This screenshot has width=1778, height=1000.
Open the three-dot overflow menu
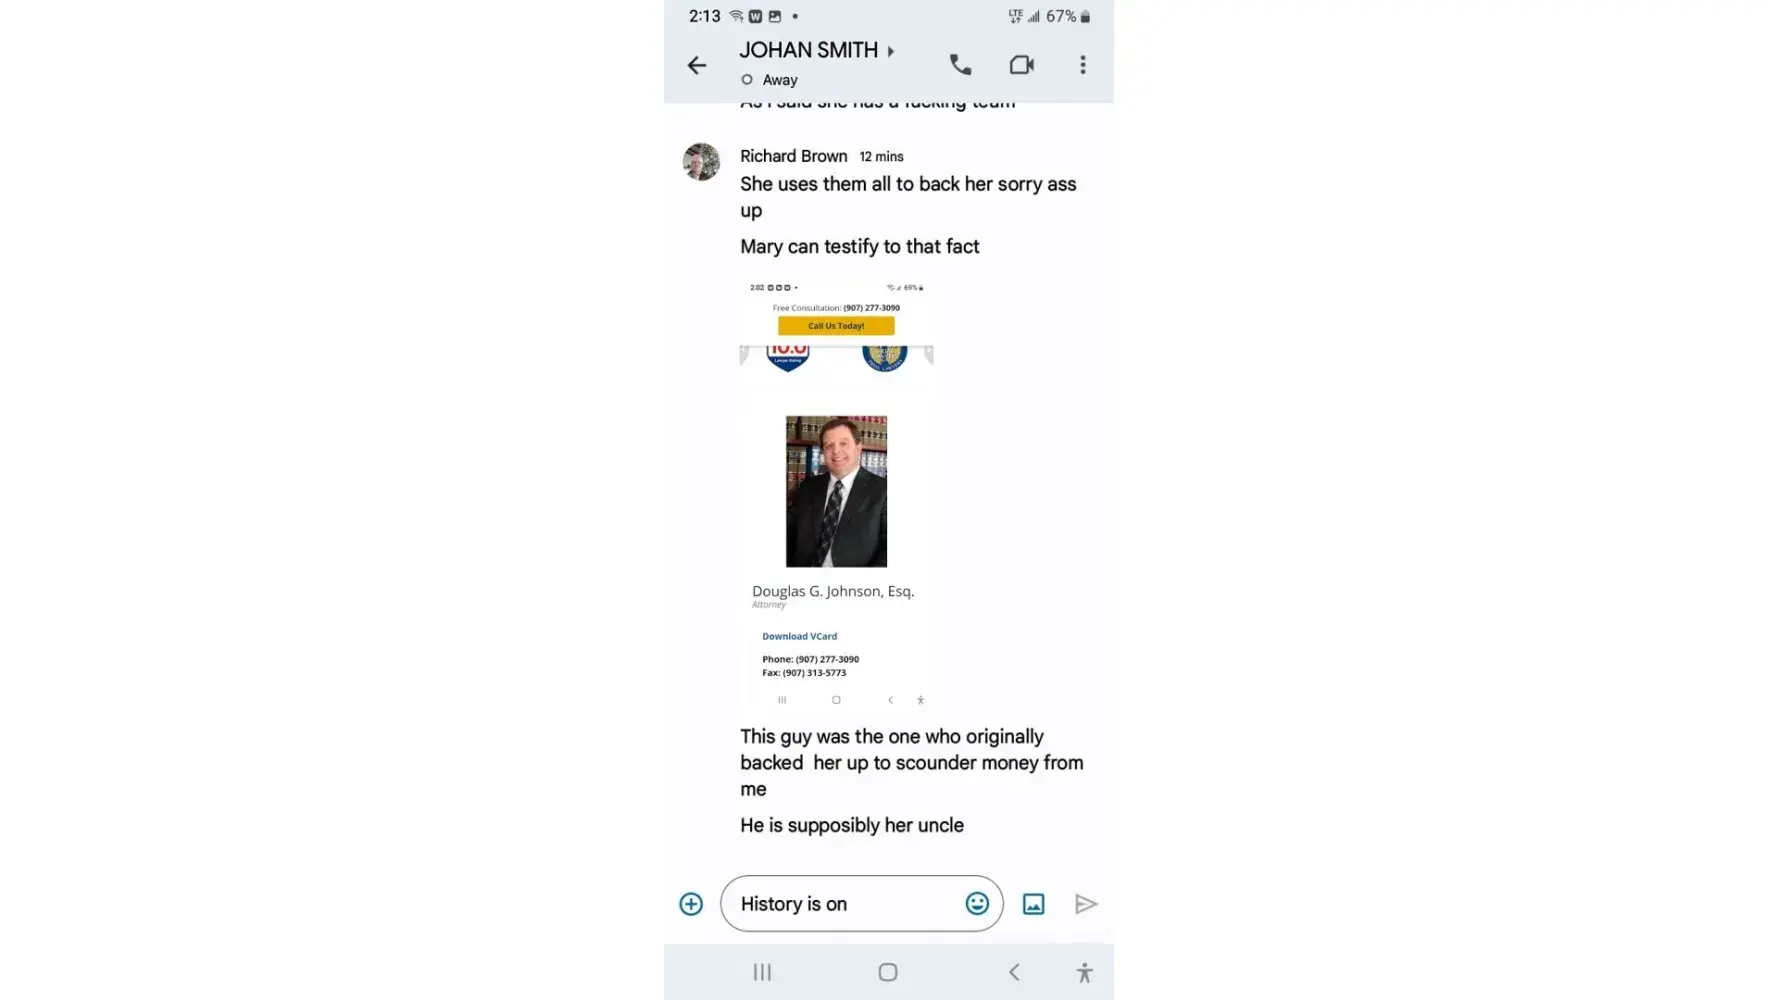(x=1082, y=65)
